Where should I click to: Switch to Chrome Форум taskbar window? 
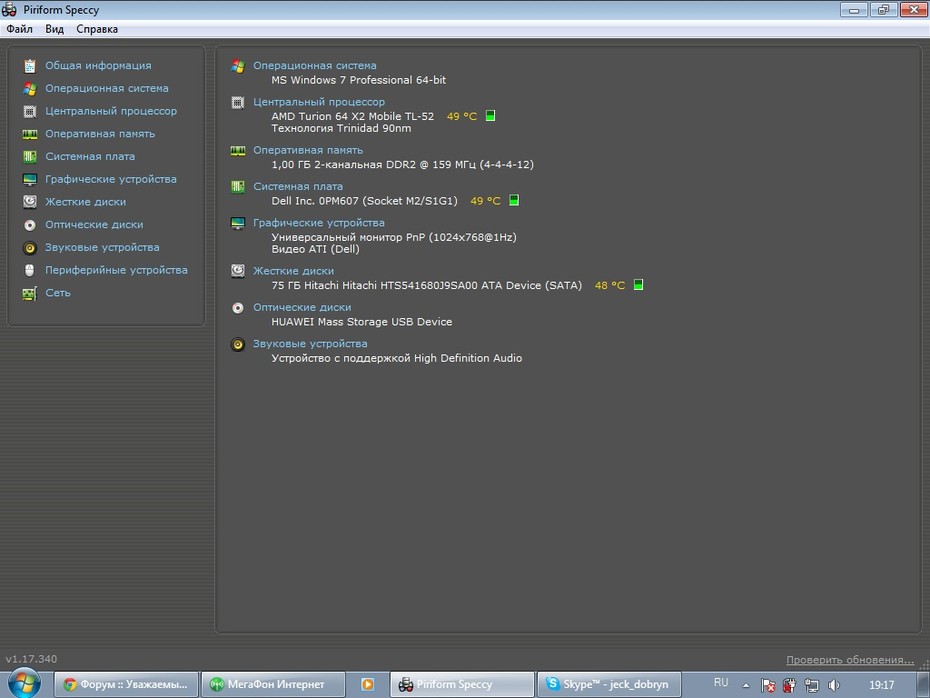pyautogui.click(x=126, y=684)
